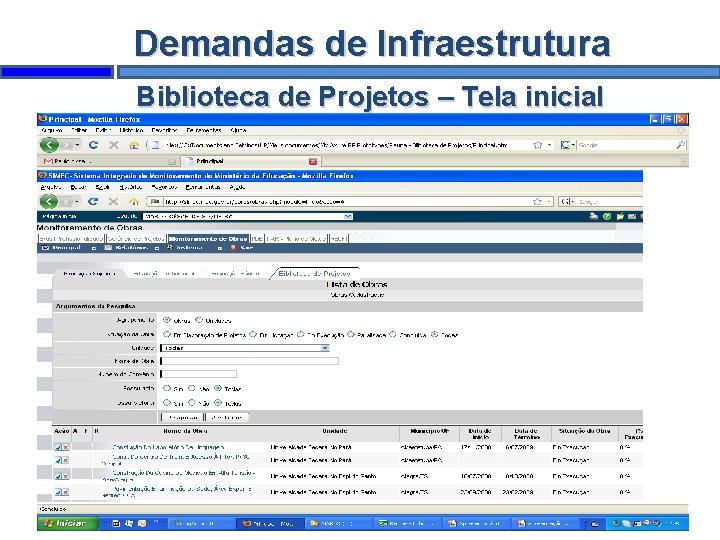This screenshot has width=720, height=540.
Task: Reload the SIMEC page using the blue refresh icon
Action: click(x=93, y=202)
